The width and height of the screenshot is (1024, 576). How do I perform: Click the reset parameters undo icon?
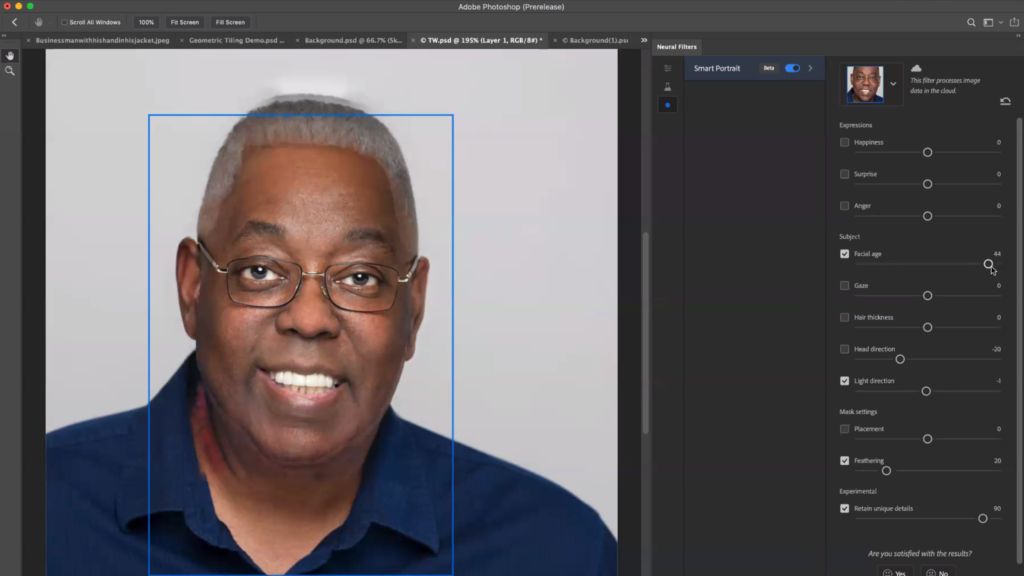[1005, 101]
